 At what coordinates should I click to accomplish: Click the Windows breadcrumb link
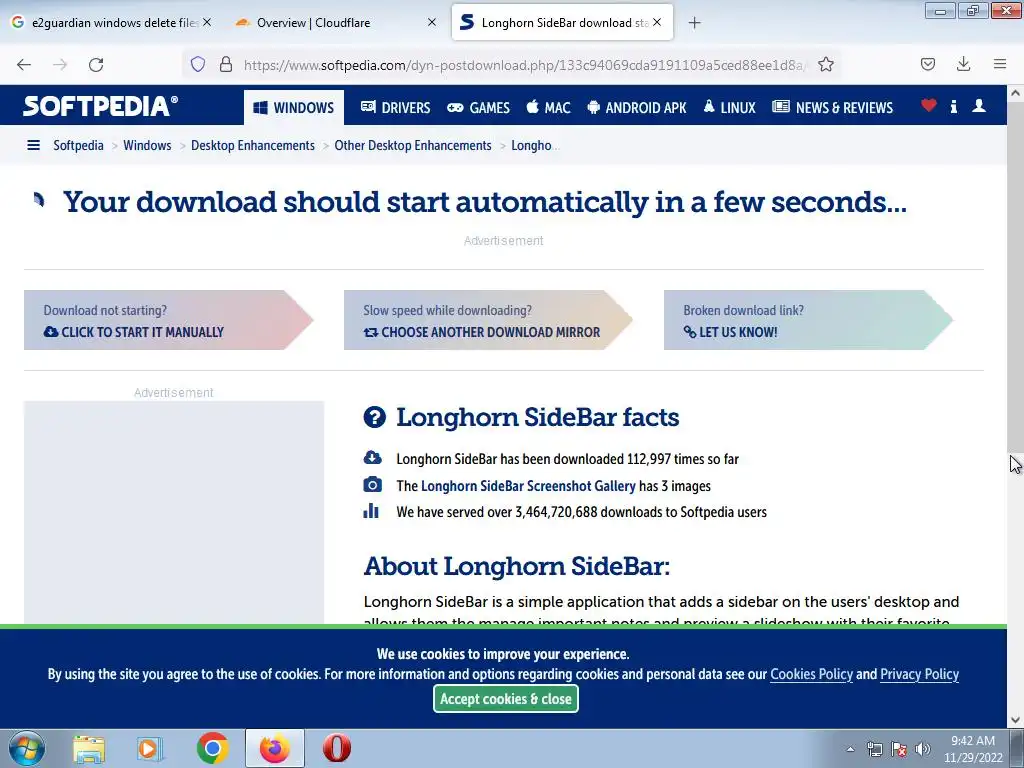(147, 145)
